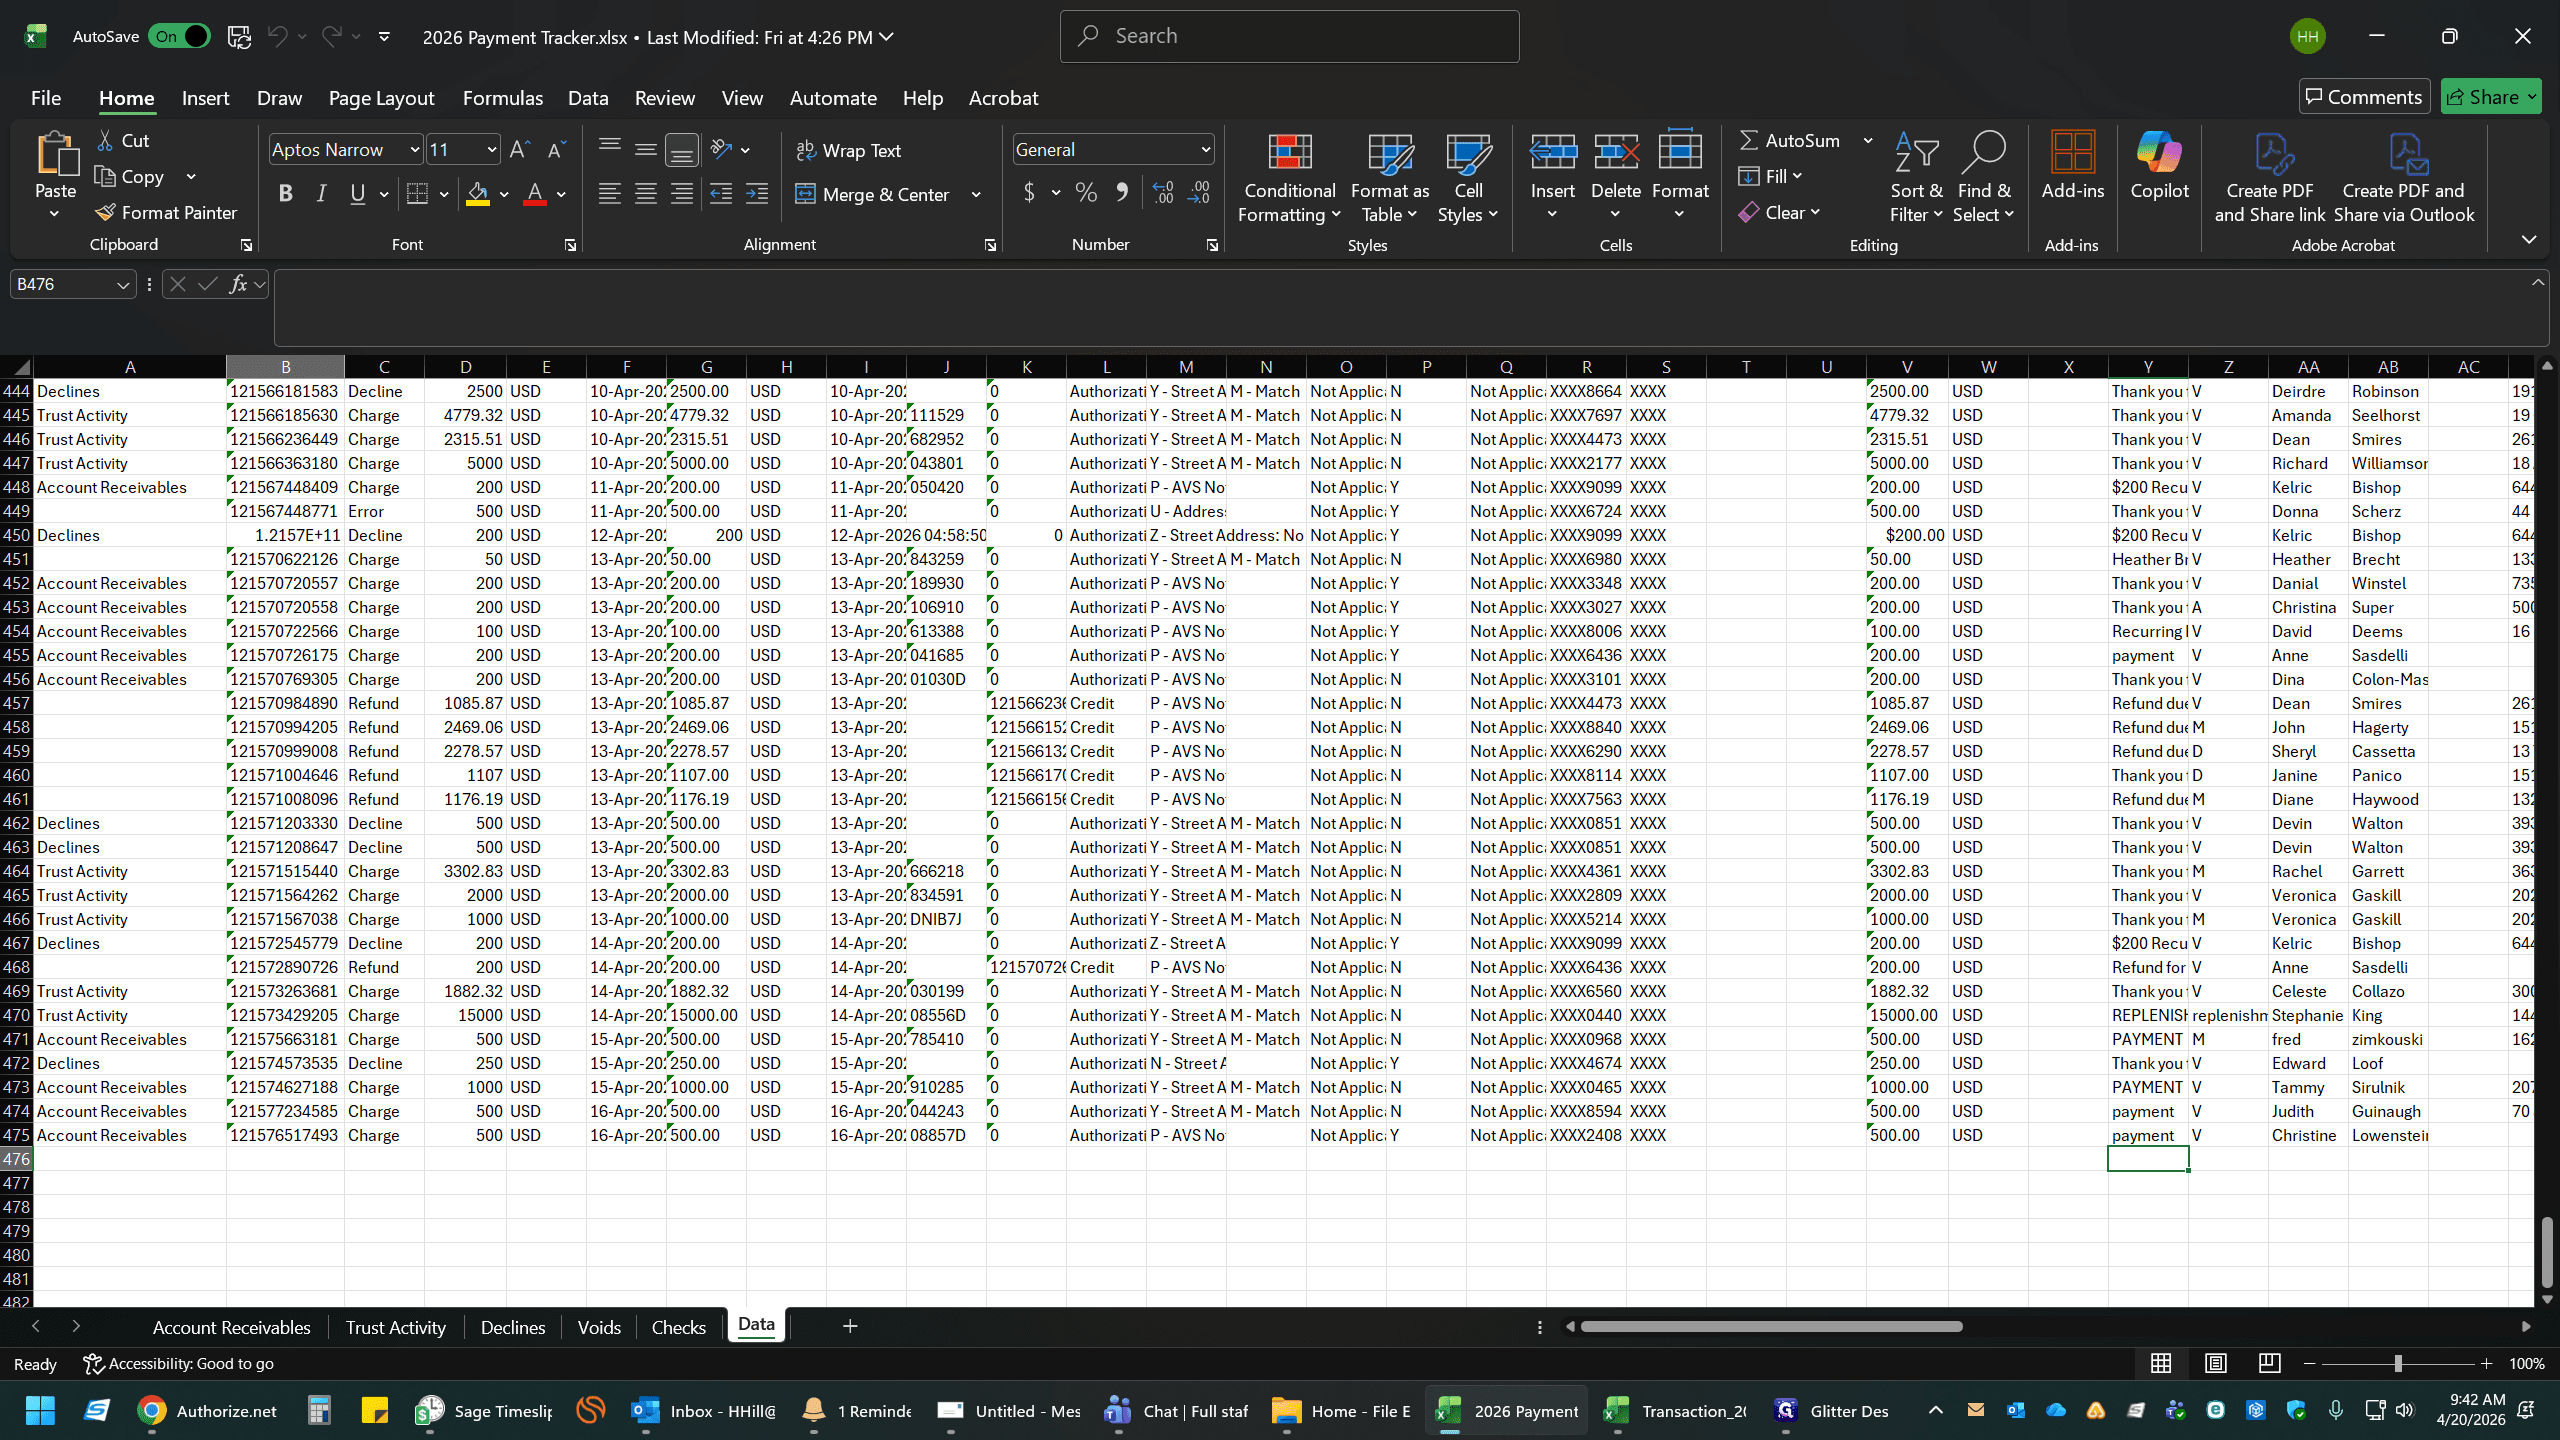Viewport: 2560px width, 1440px height.
Task: Switch to the Trust Activity sheet
Action: coord(395,1327)
